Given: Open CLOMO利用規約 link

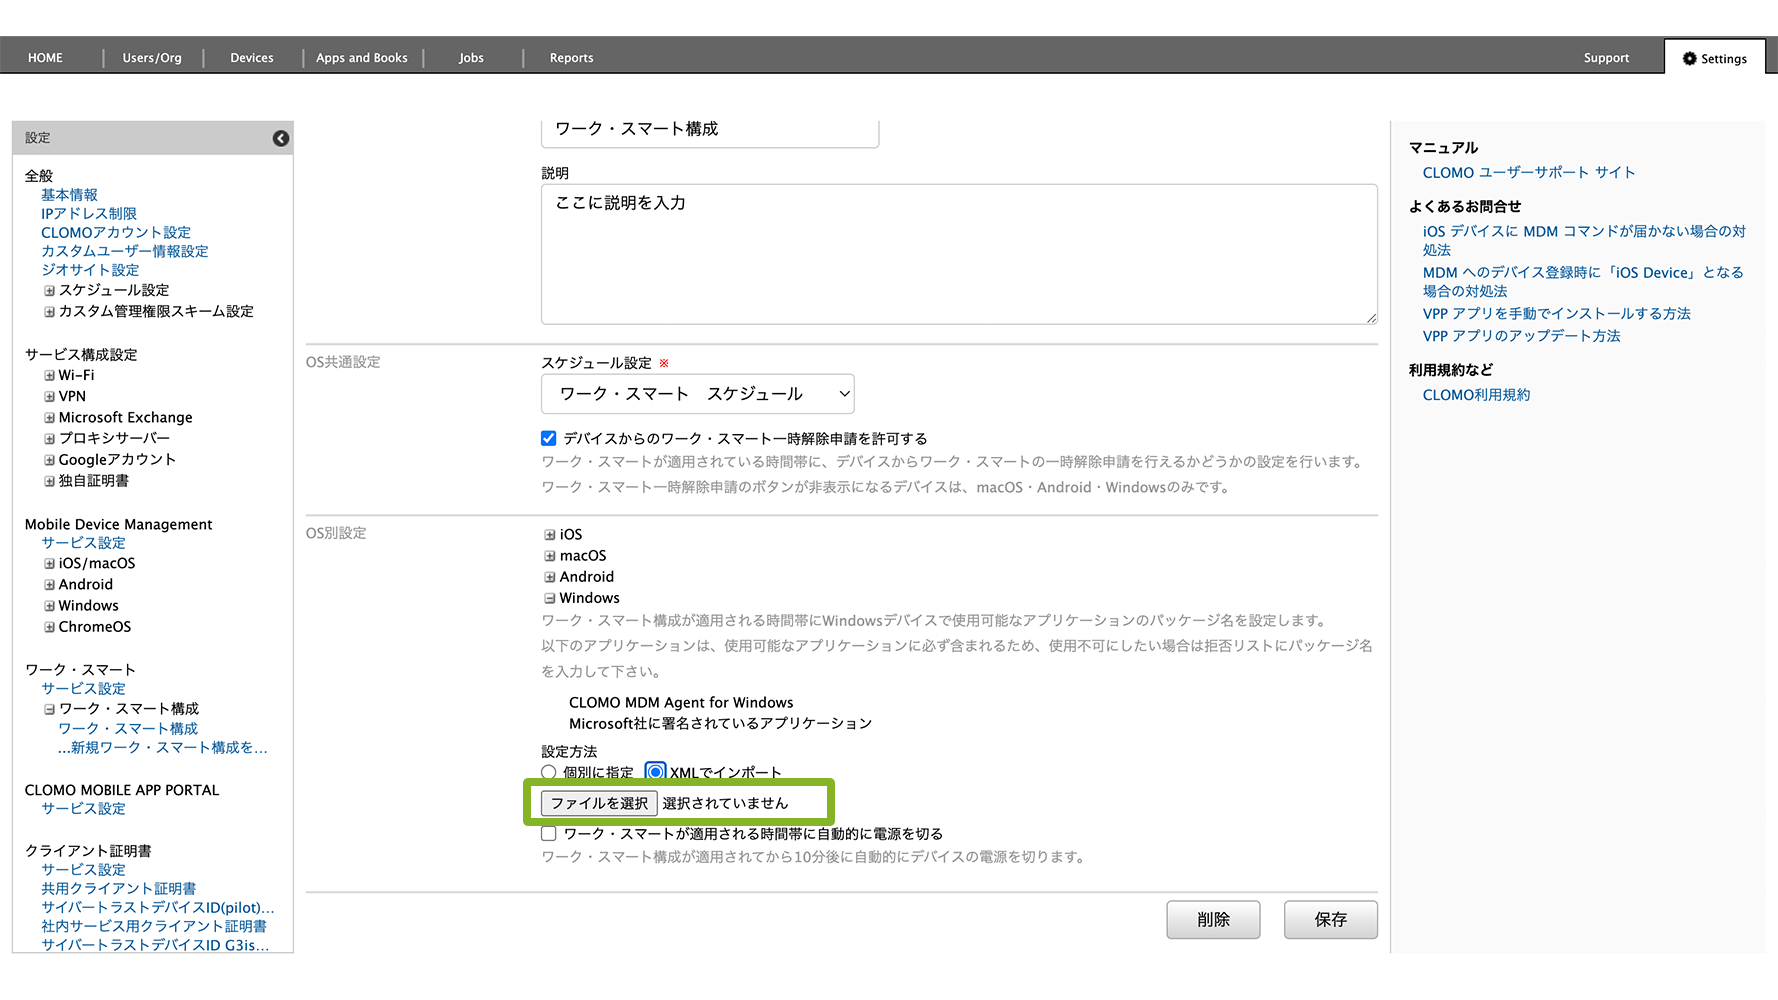Looking at the screenshot, I should (1476, 395).
